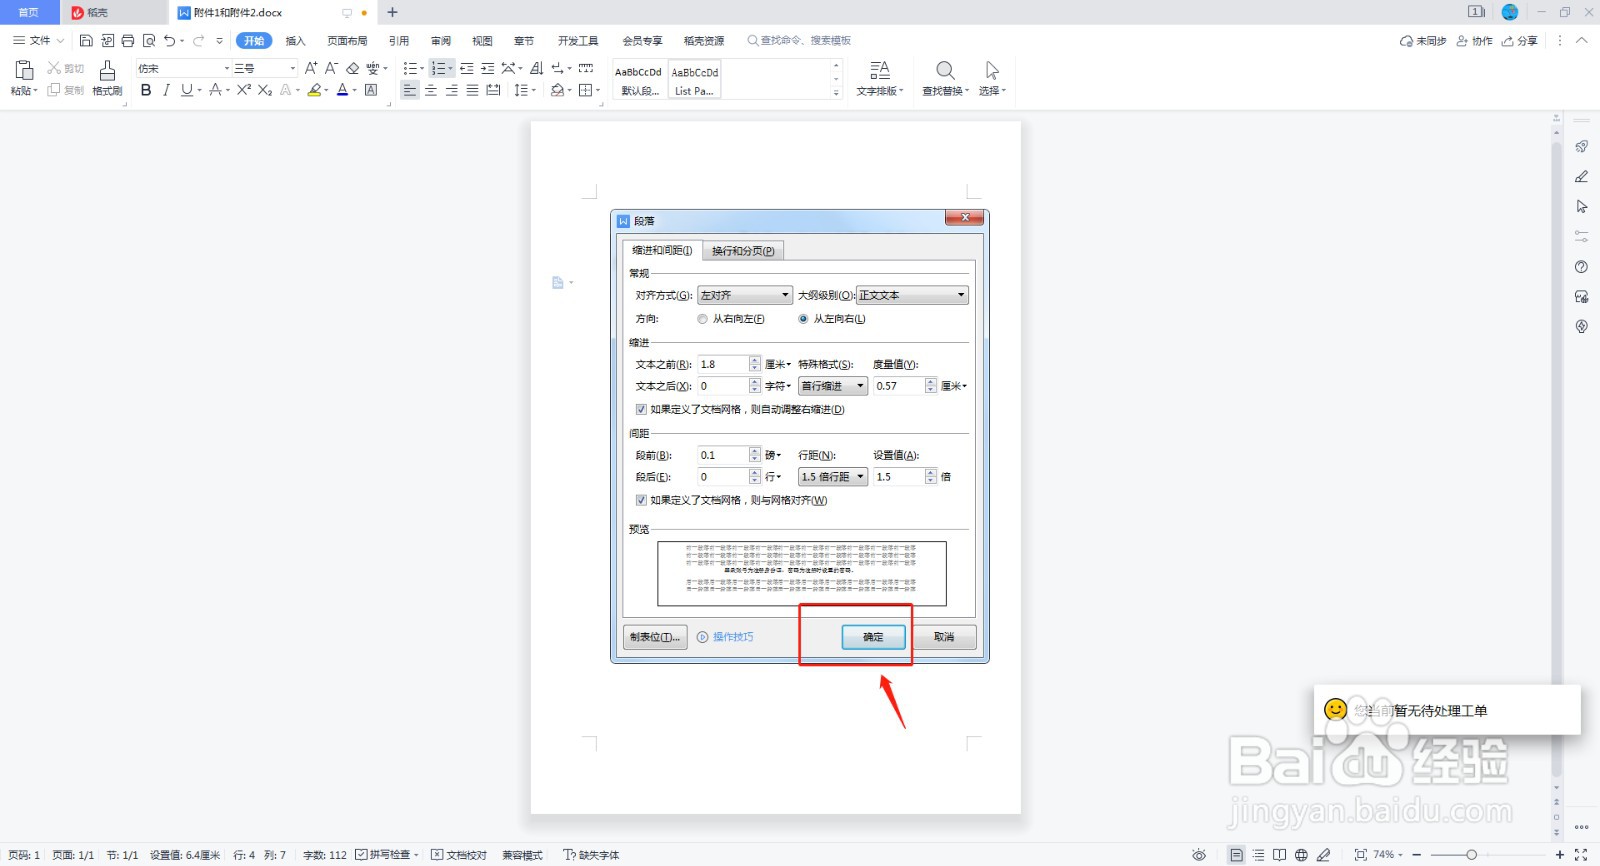Click the Save icon in quick toolbar

point(86,41)
